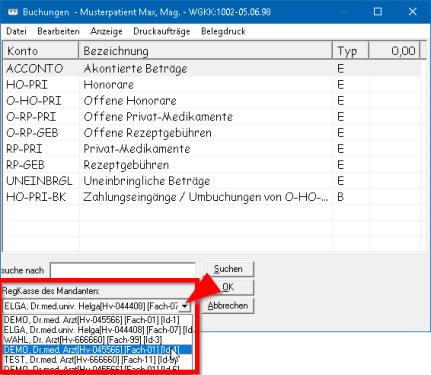Select the O-RP-GEB account row
The width and height of the screenshot is (431, 375).
(212, 133)
